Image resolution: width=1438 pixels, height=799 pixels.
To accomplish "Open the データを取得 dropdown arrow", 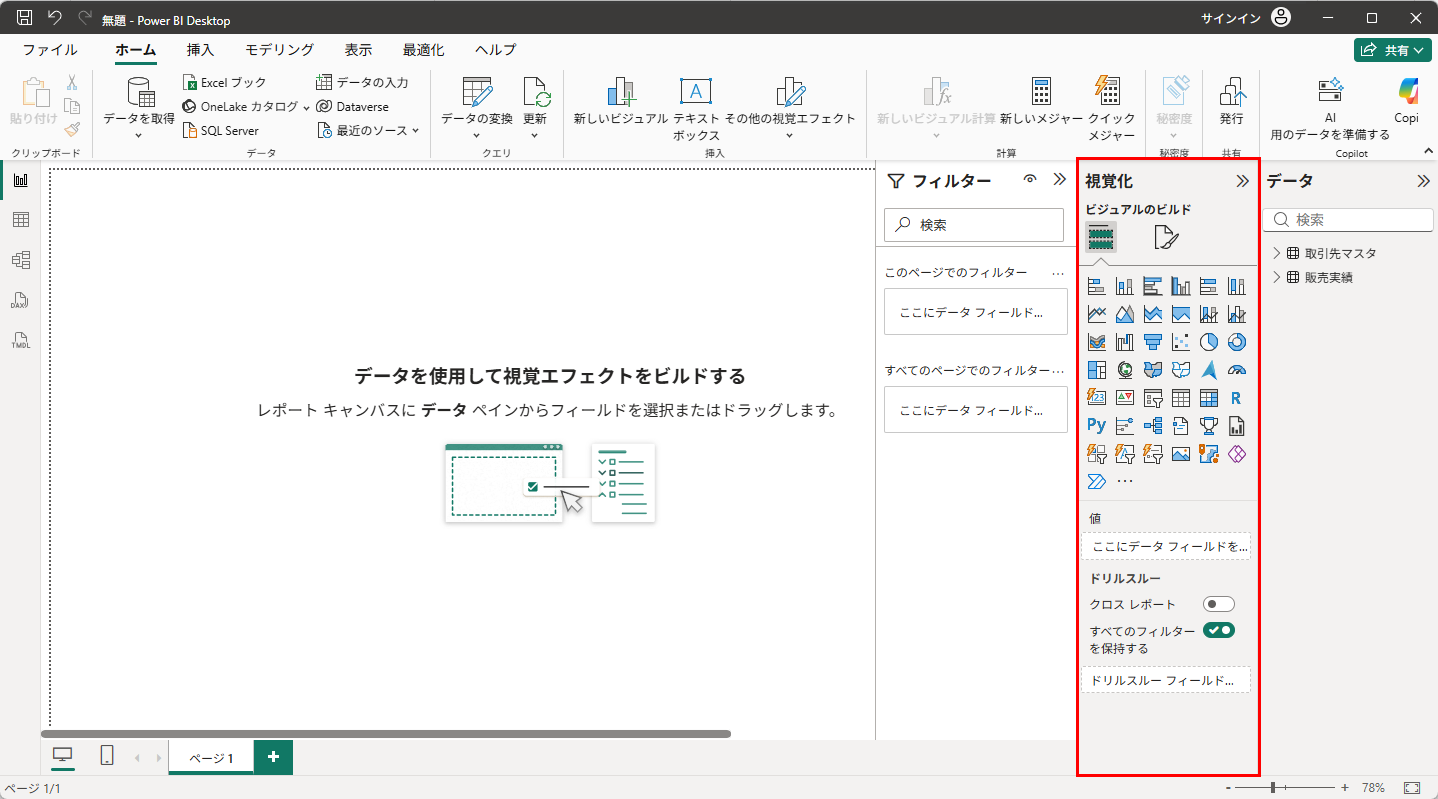I will coord(139,135).
